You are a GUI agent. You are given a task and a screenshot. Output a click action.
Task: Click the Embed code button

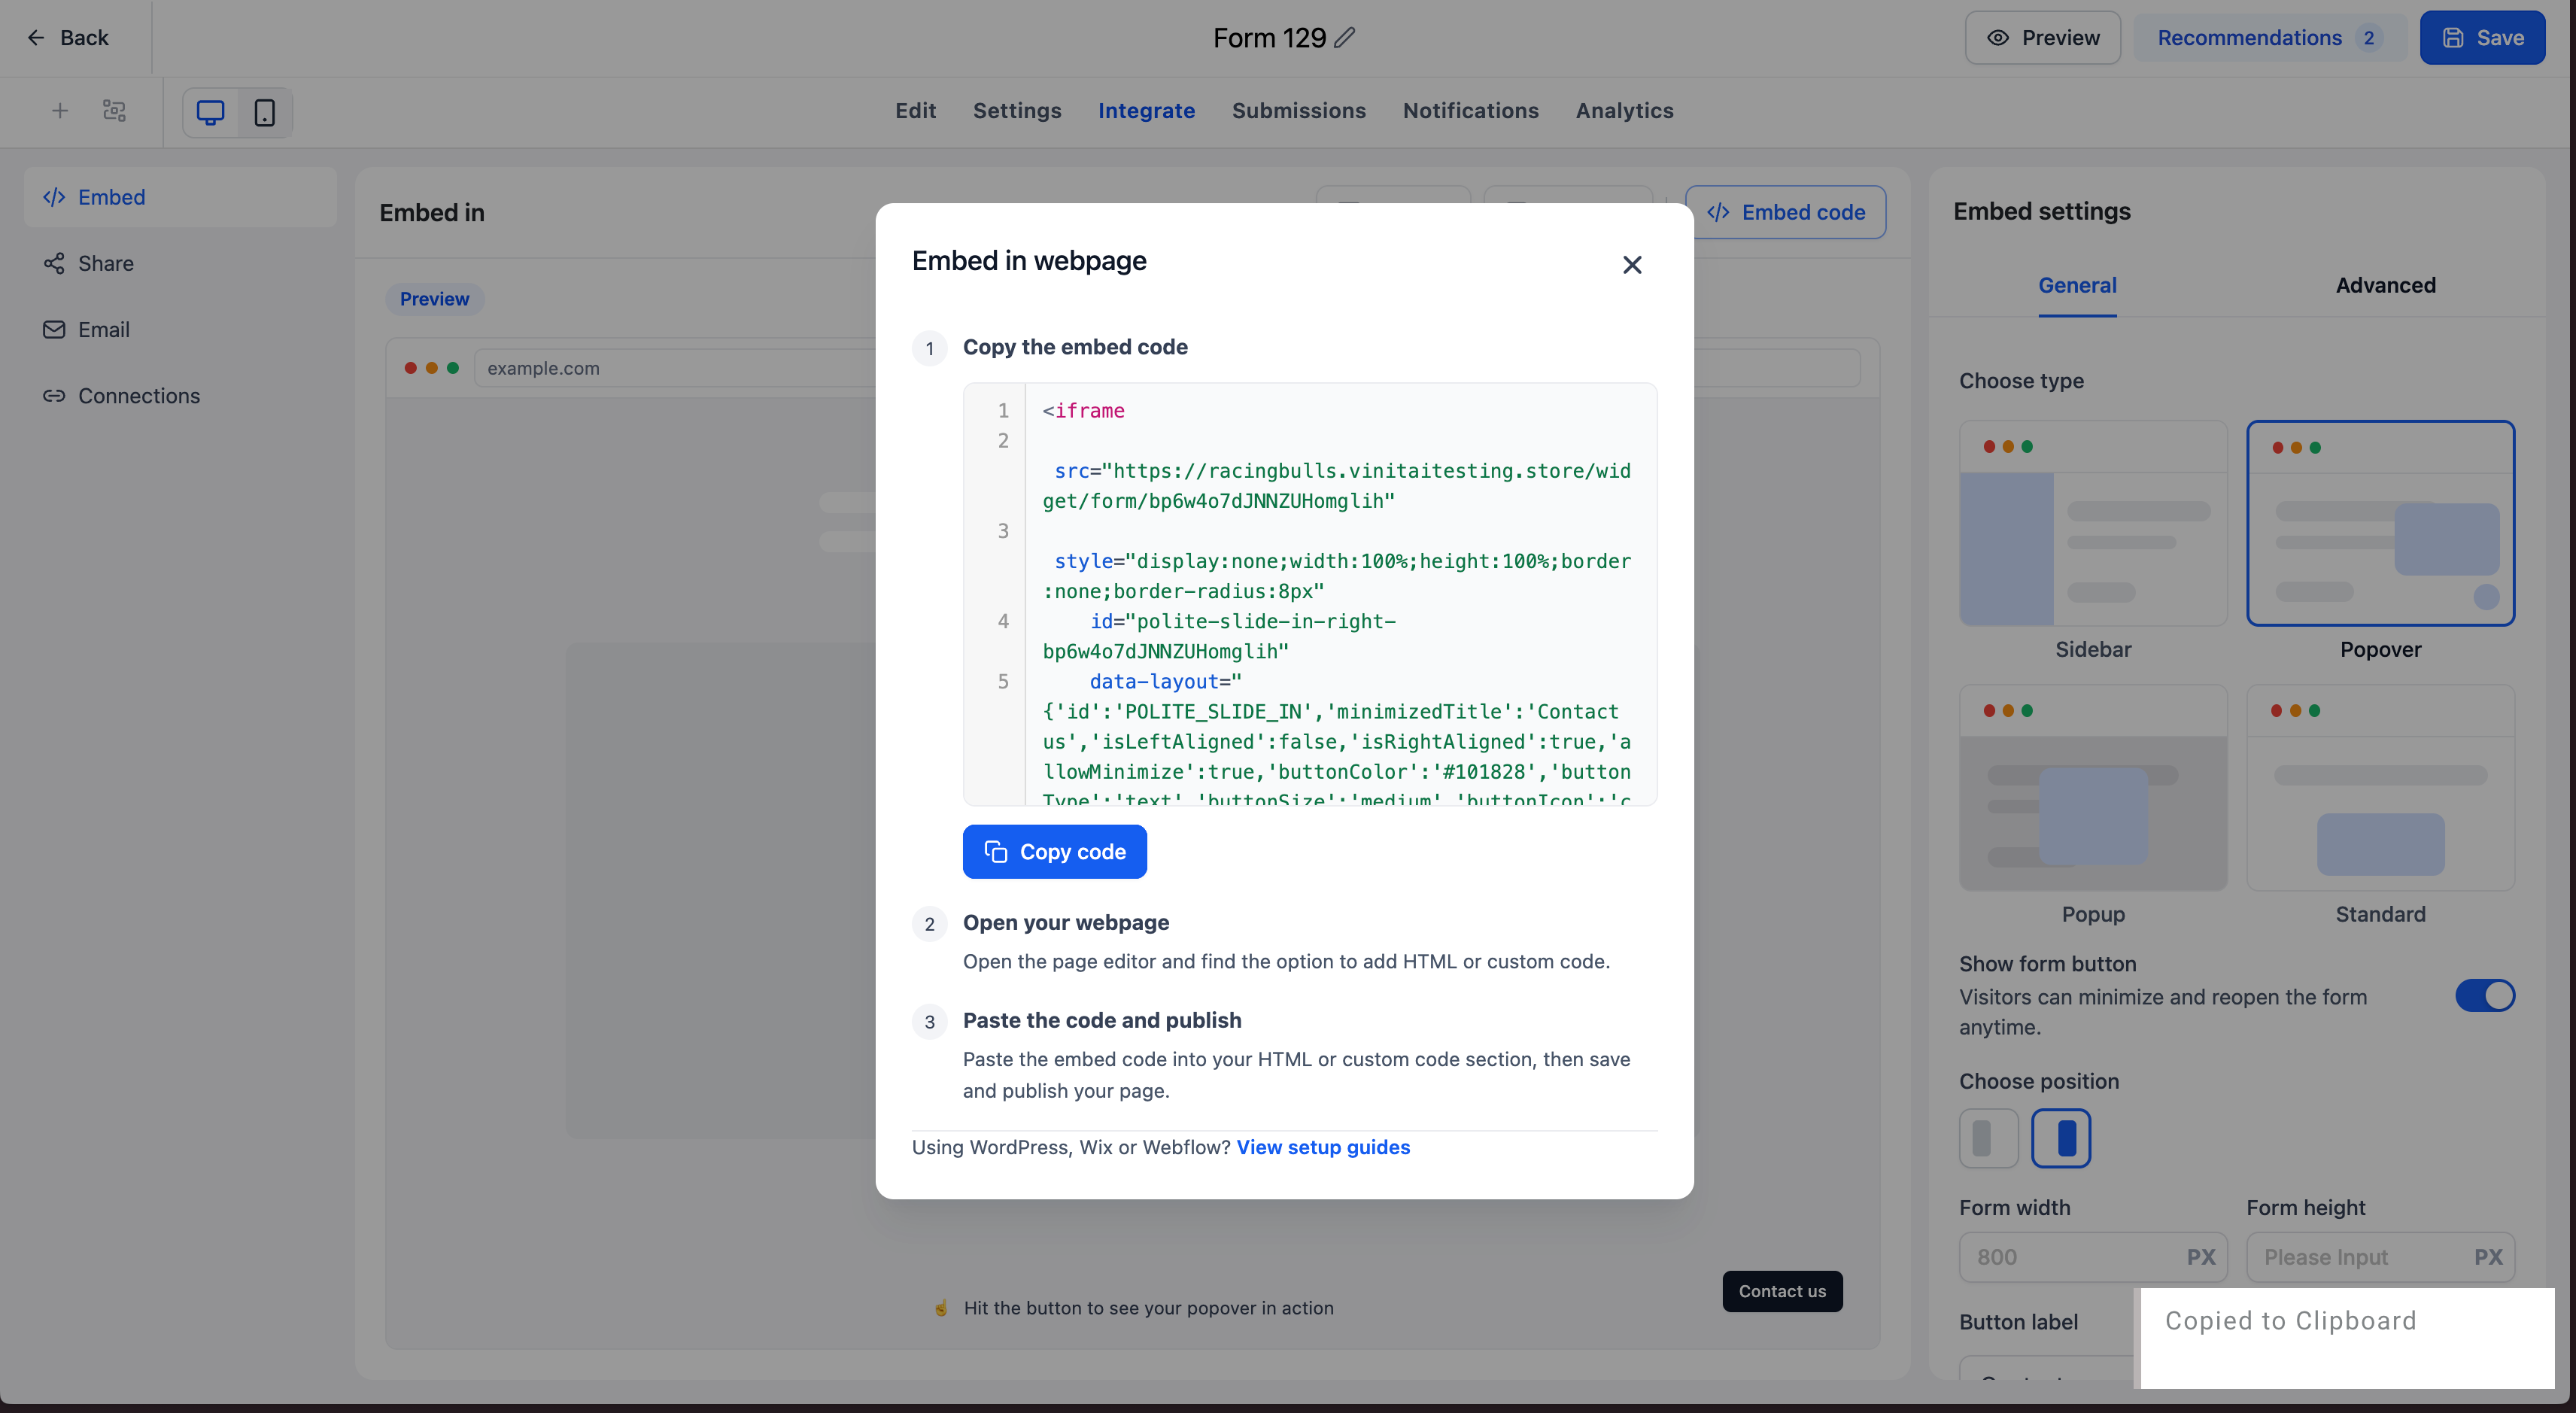point(1786,212)
